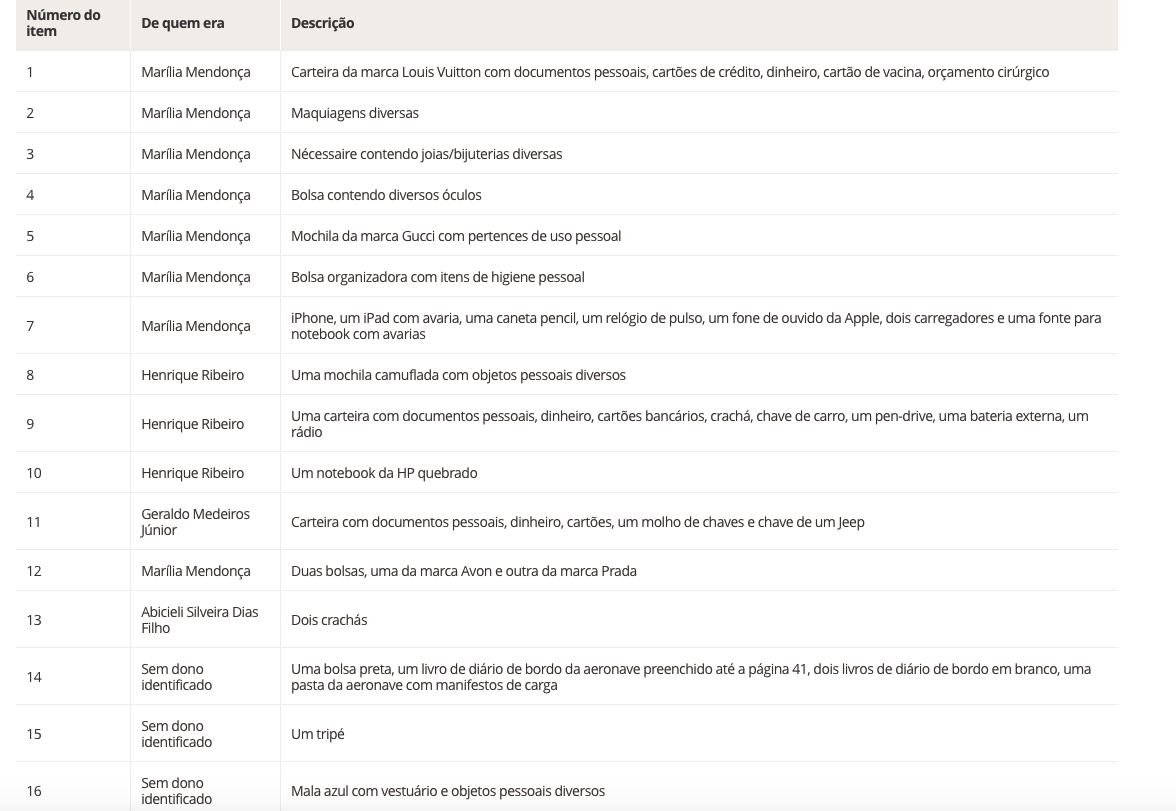Select the "Um tripé" description cell
Screen dimensions: 1176x811
(317, 734)
